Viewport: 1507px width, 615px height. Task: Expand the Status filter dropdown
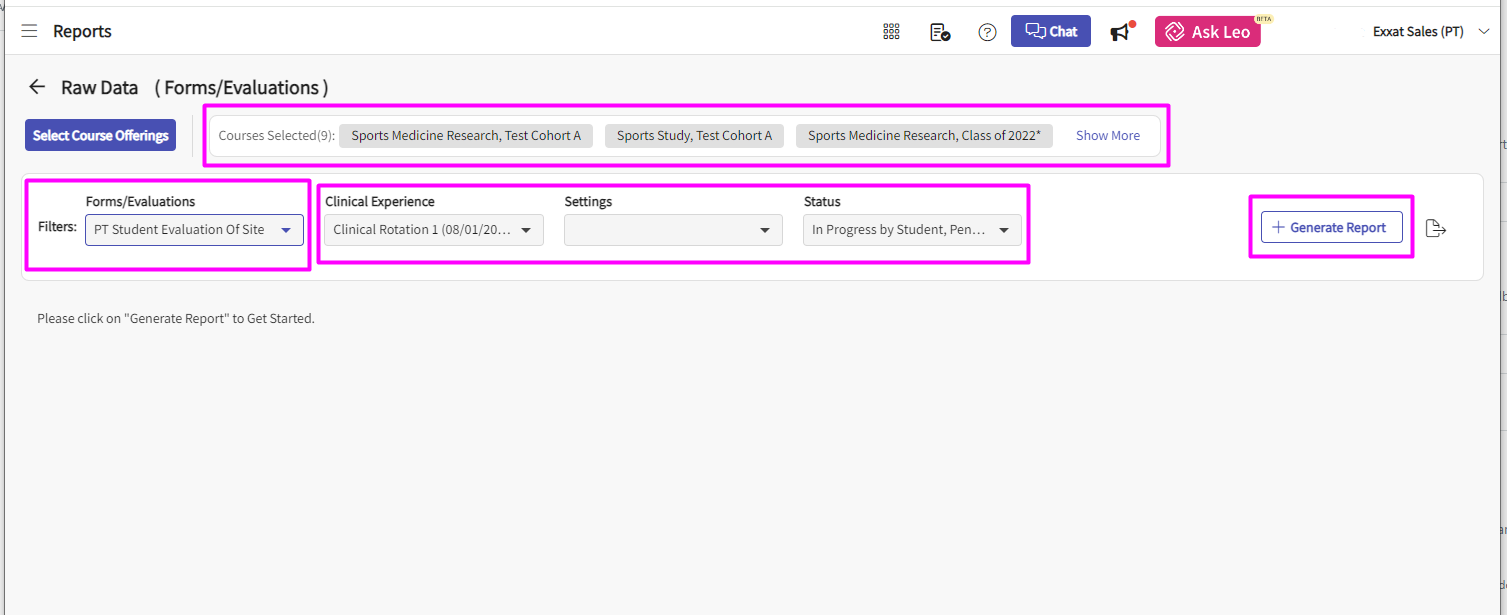pyautogui.click(x=912, y=230)
